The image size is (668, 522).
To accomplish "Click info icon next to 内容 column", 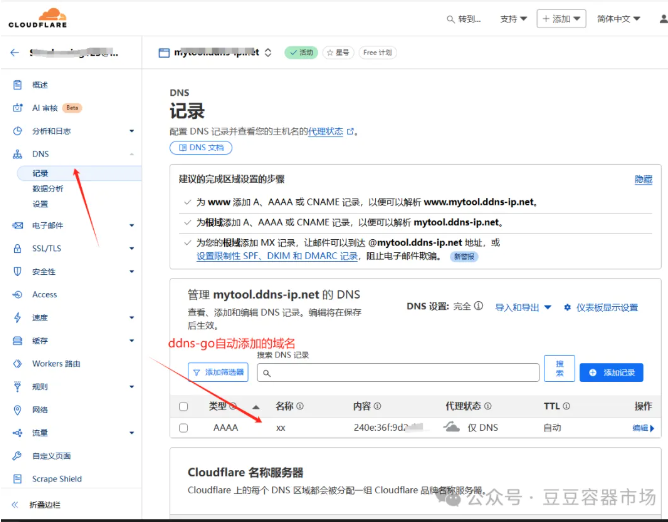I will point(377,406).
